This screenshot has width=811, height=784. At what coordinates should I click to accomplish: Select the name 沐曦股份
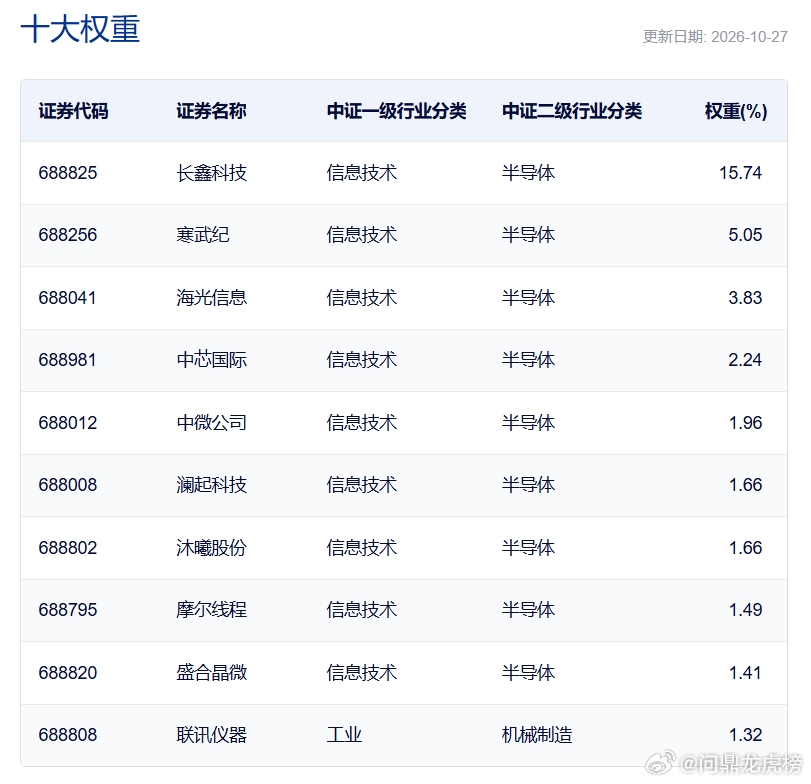coord(212,548)
